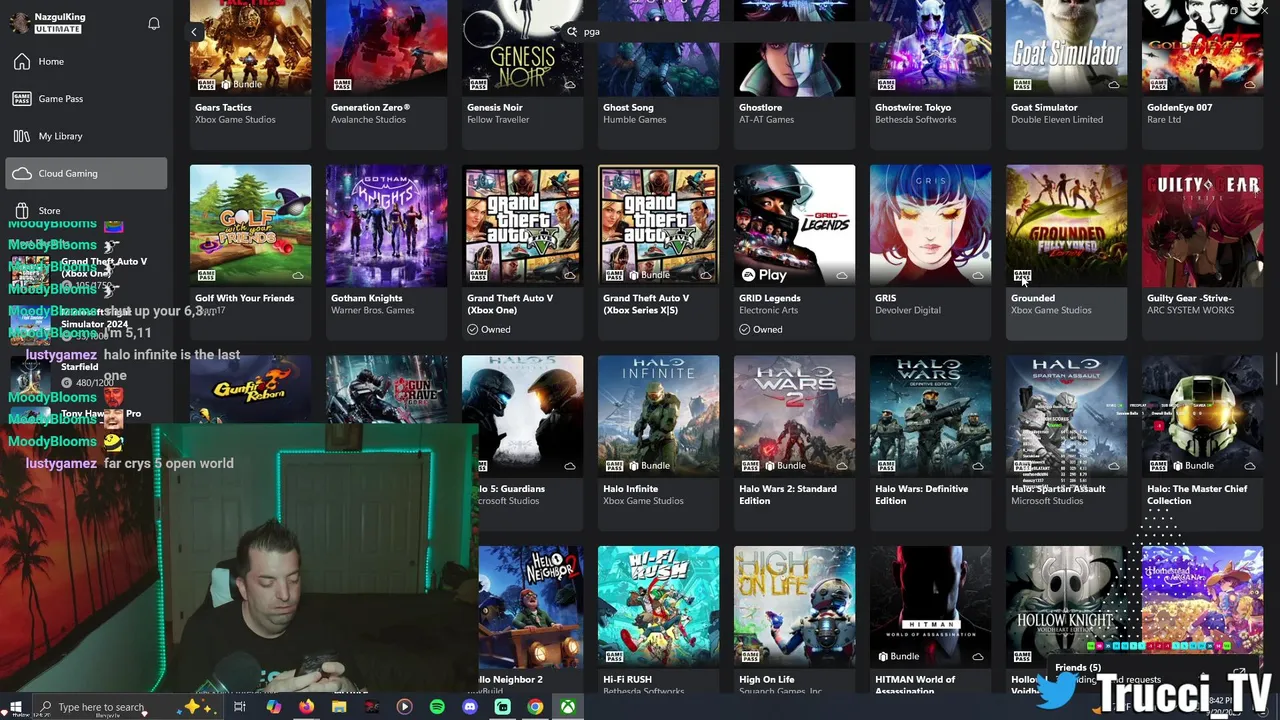Select Cloud Gaming in the sidebar
Screen dimensions: 1280x720
click(x=86, y=173)
